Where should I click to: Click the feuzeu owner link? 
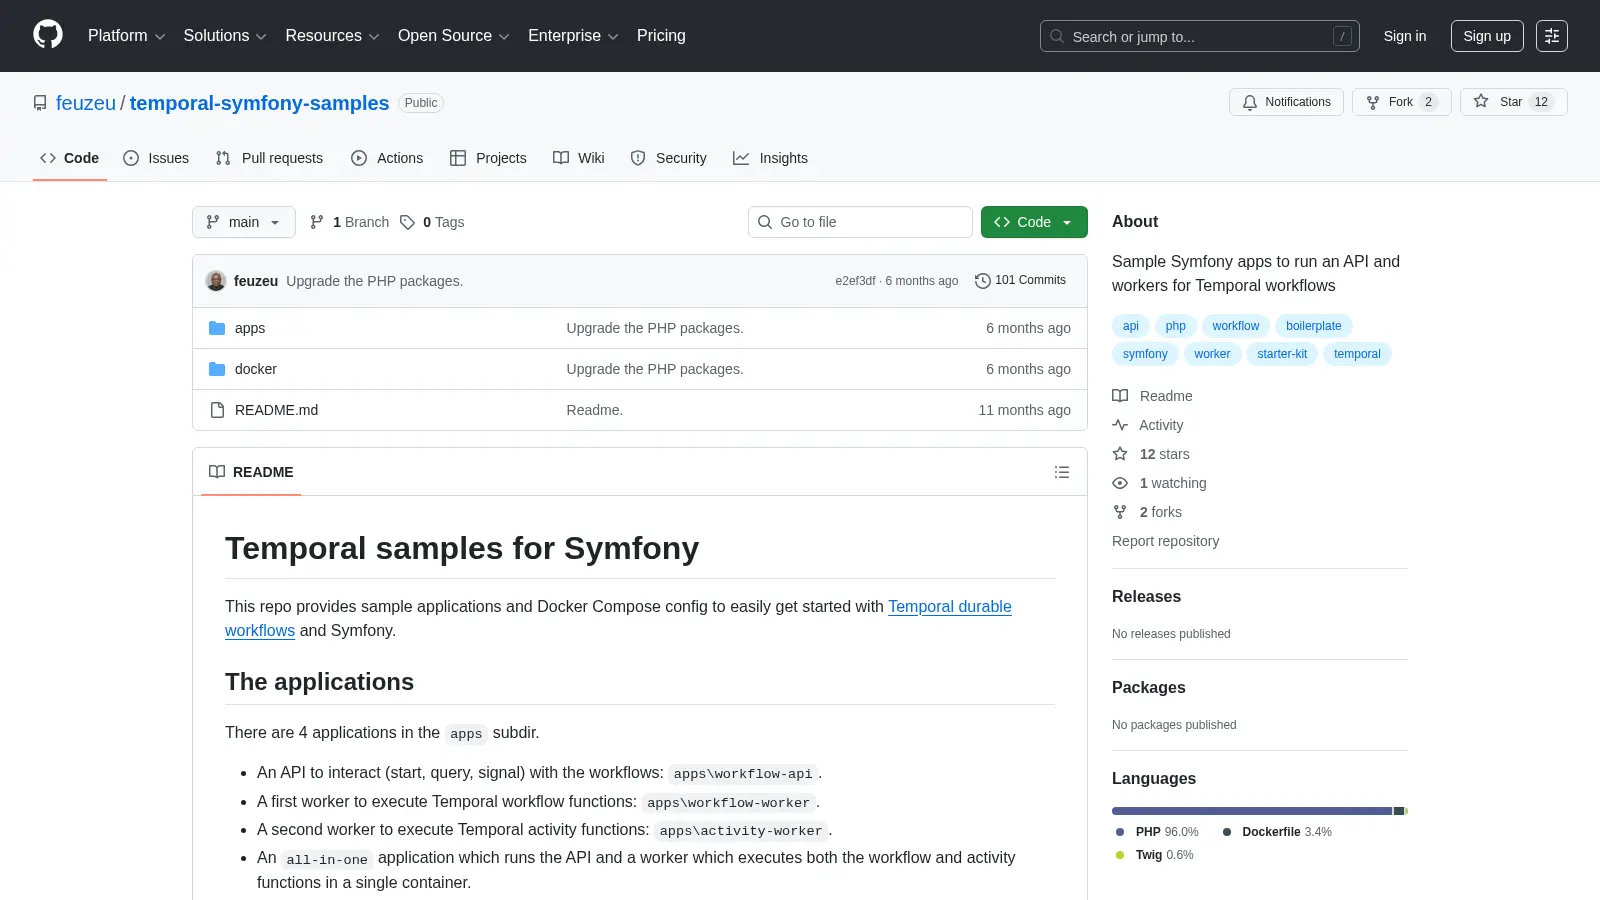[x=86, y=103]
